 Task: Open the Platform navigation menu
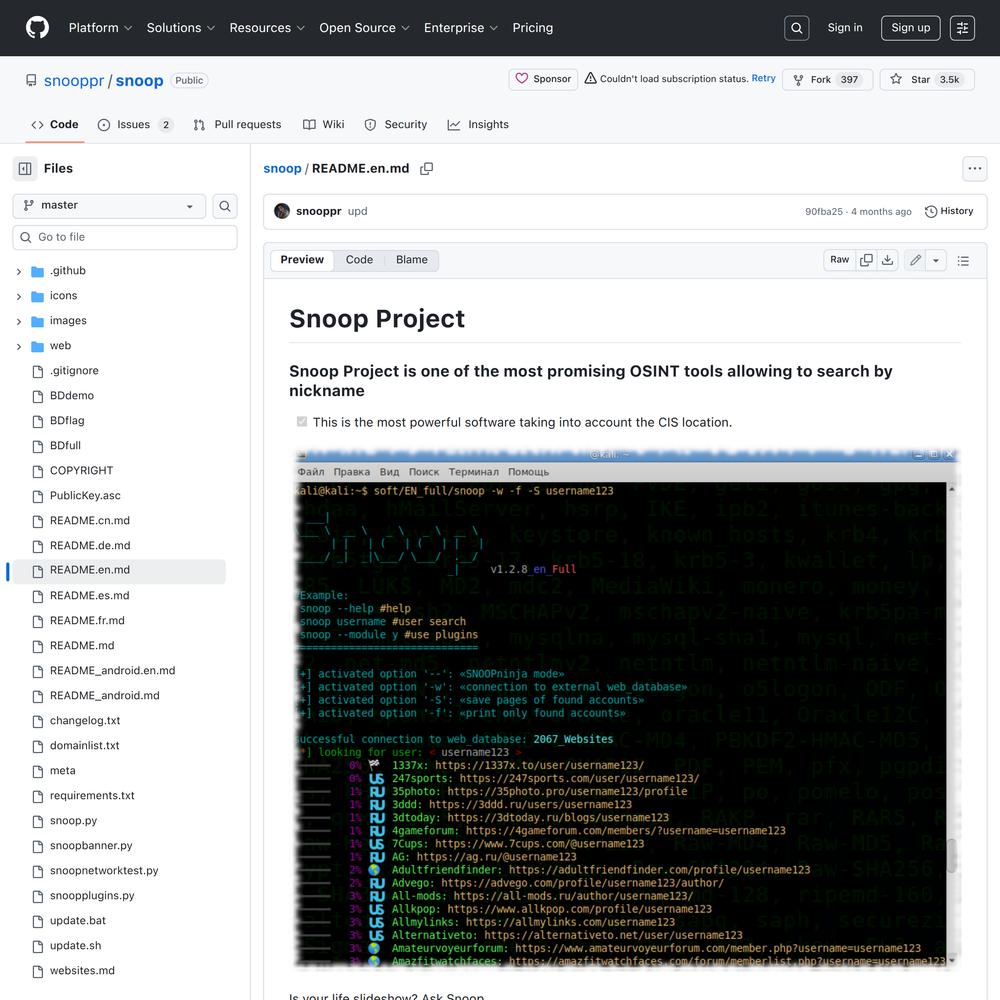coord(100,28)
